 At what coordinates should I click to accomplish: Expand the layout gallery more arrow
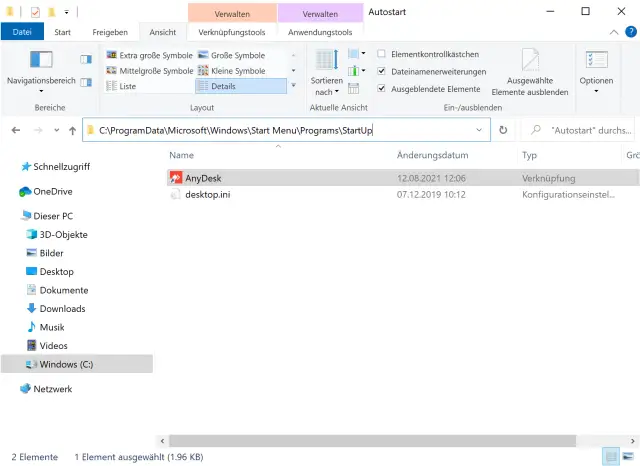293,85
